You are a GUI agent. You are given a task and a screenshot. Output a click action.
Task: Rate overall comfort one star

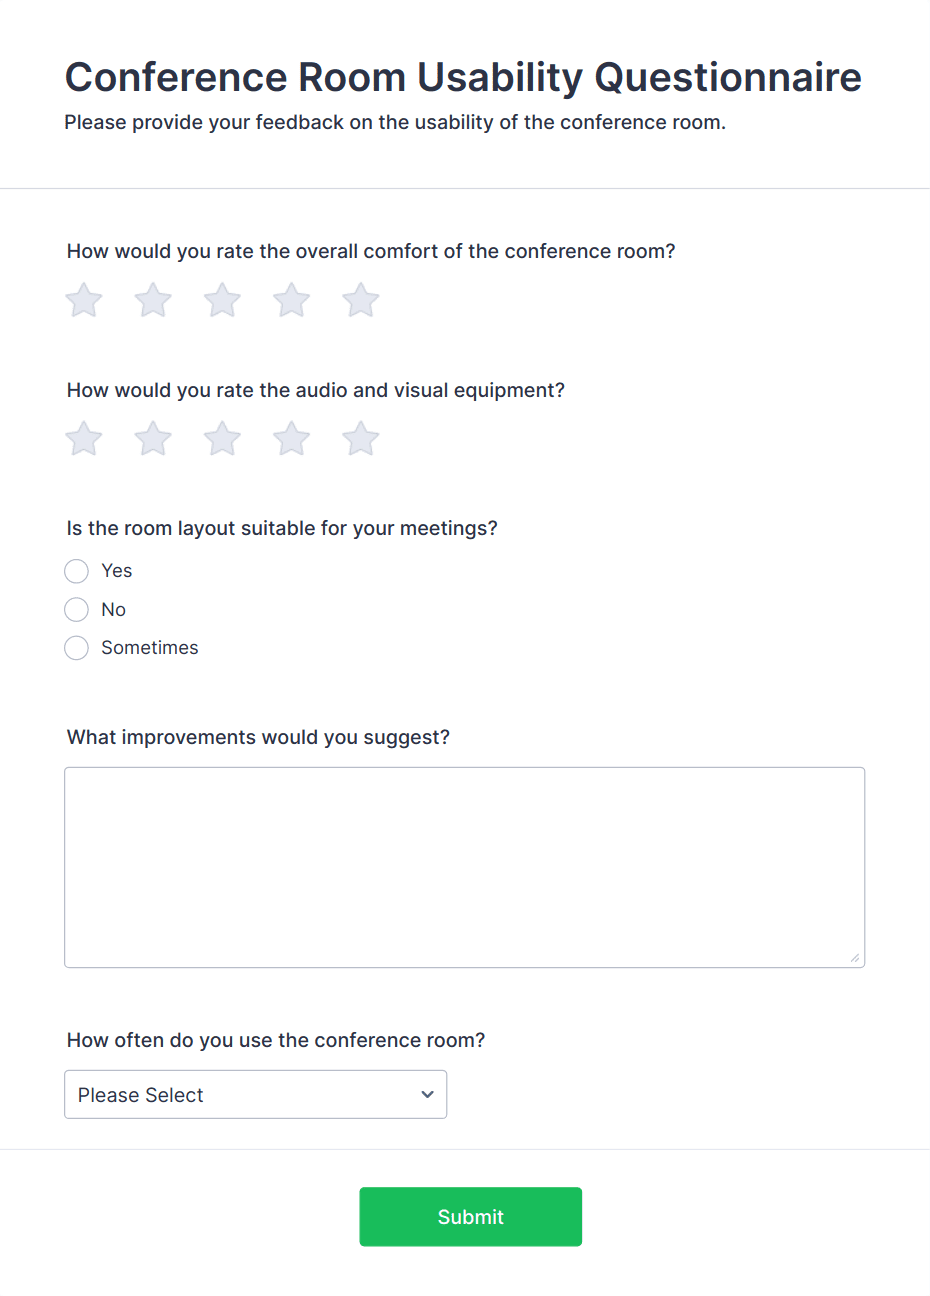[x=84, y=300]
